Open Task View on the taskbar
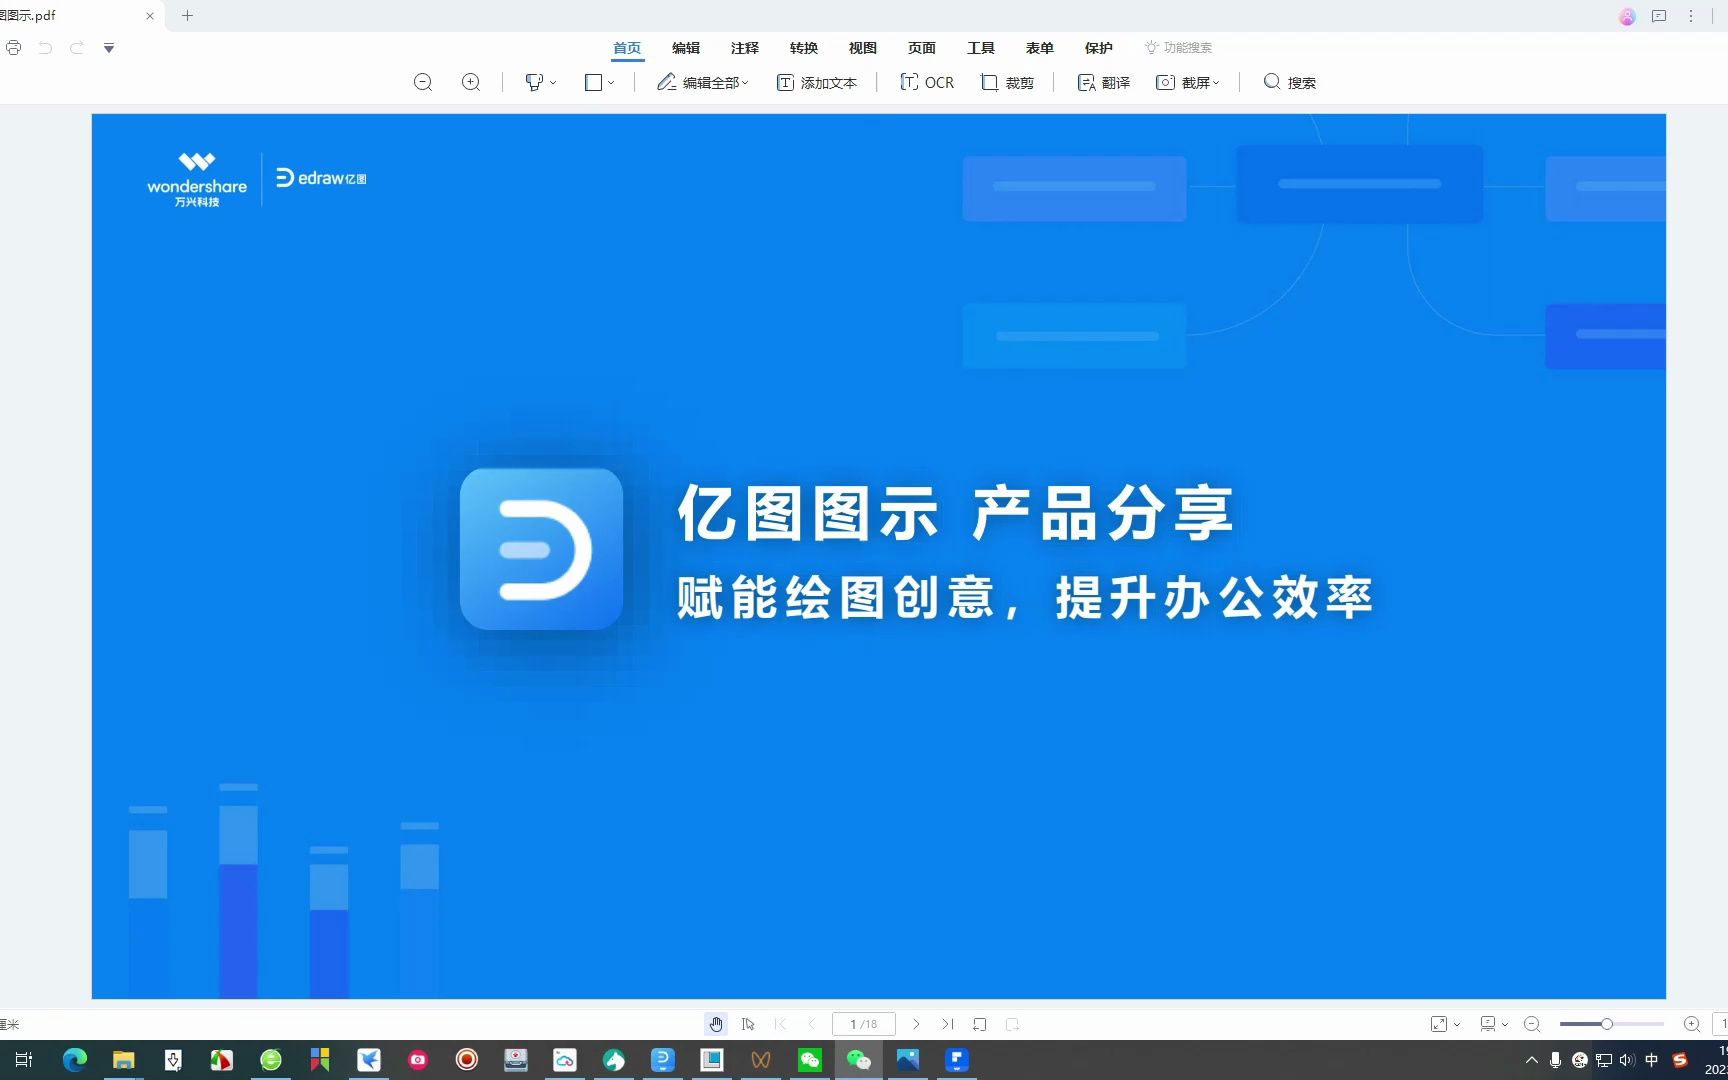 [24, 1060]
